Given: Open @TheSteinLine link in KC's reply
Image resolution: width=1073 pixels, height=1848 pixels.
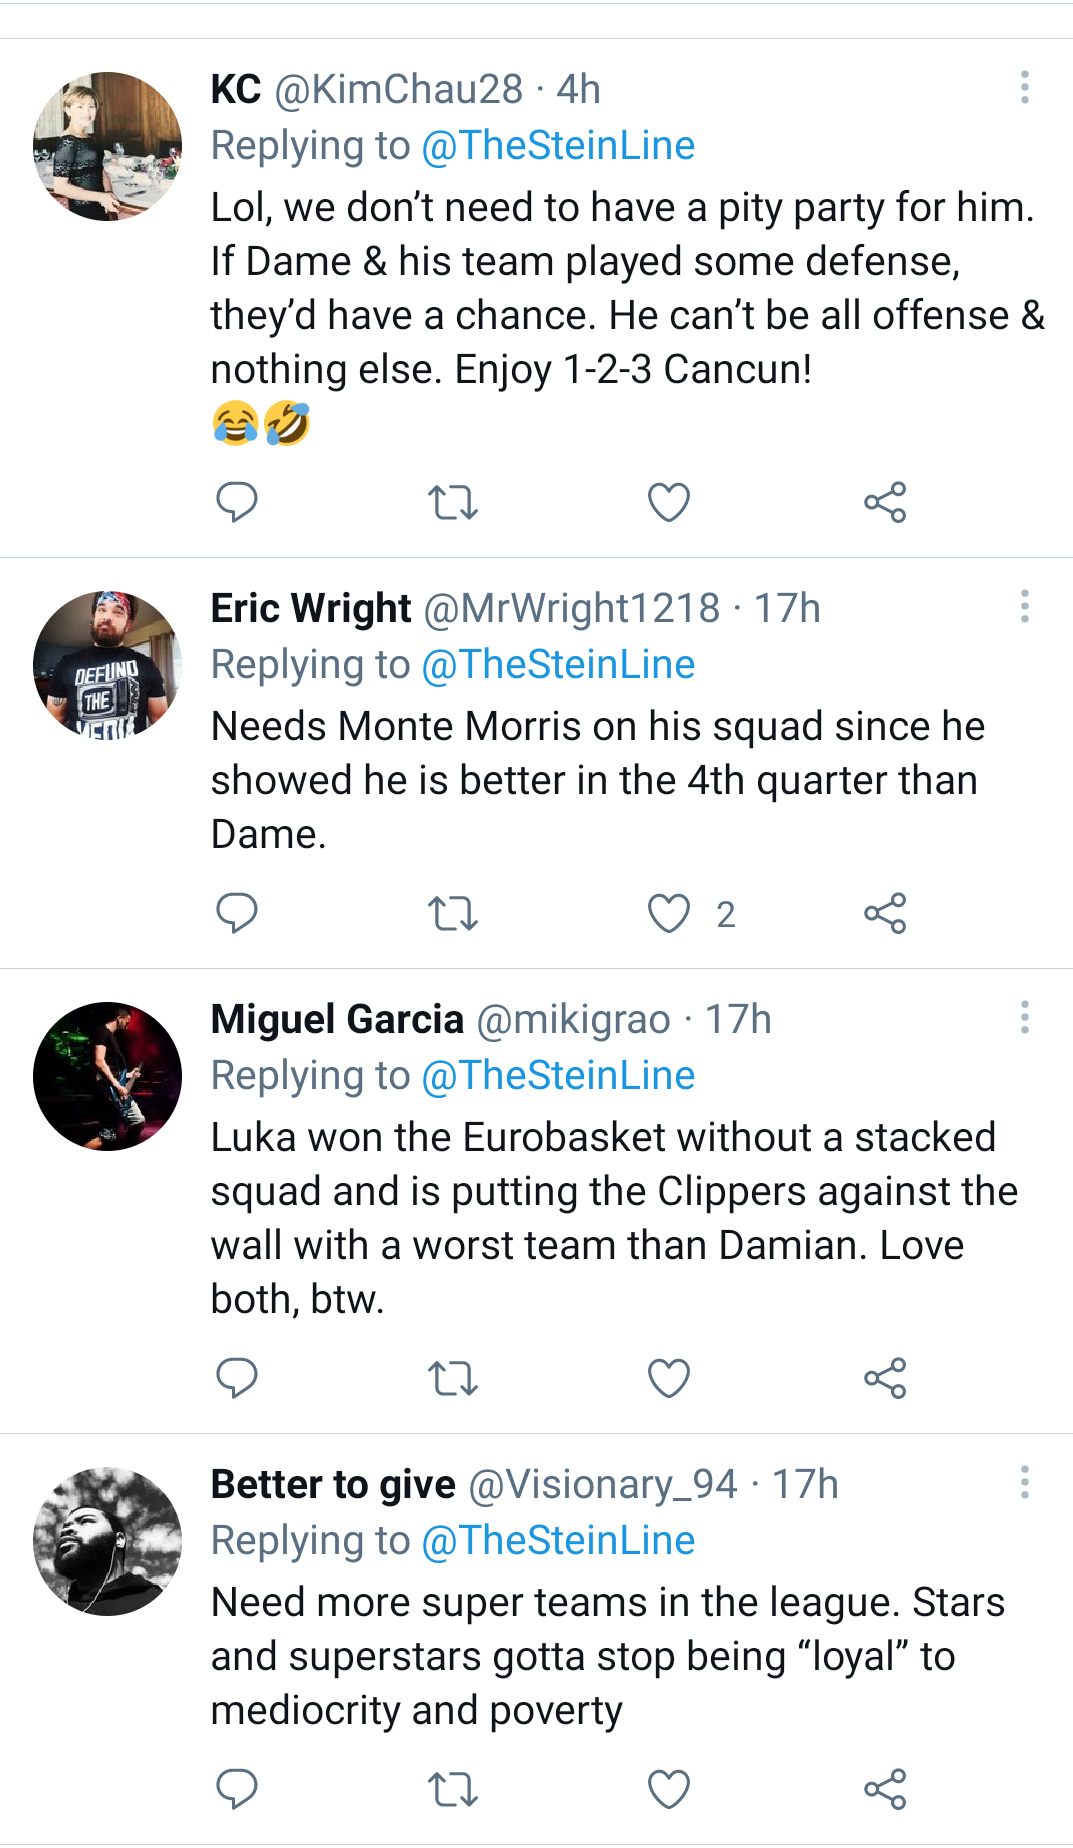Looking at the screenshot, I should coord(558,146).
